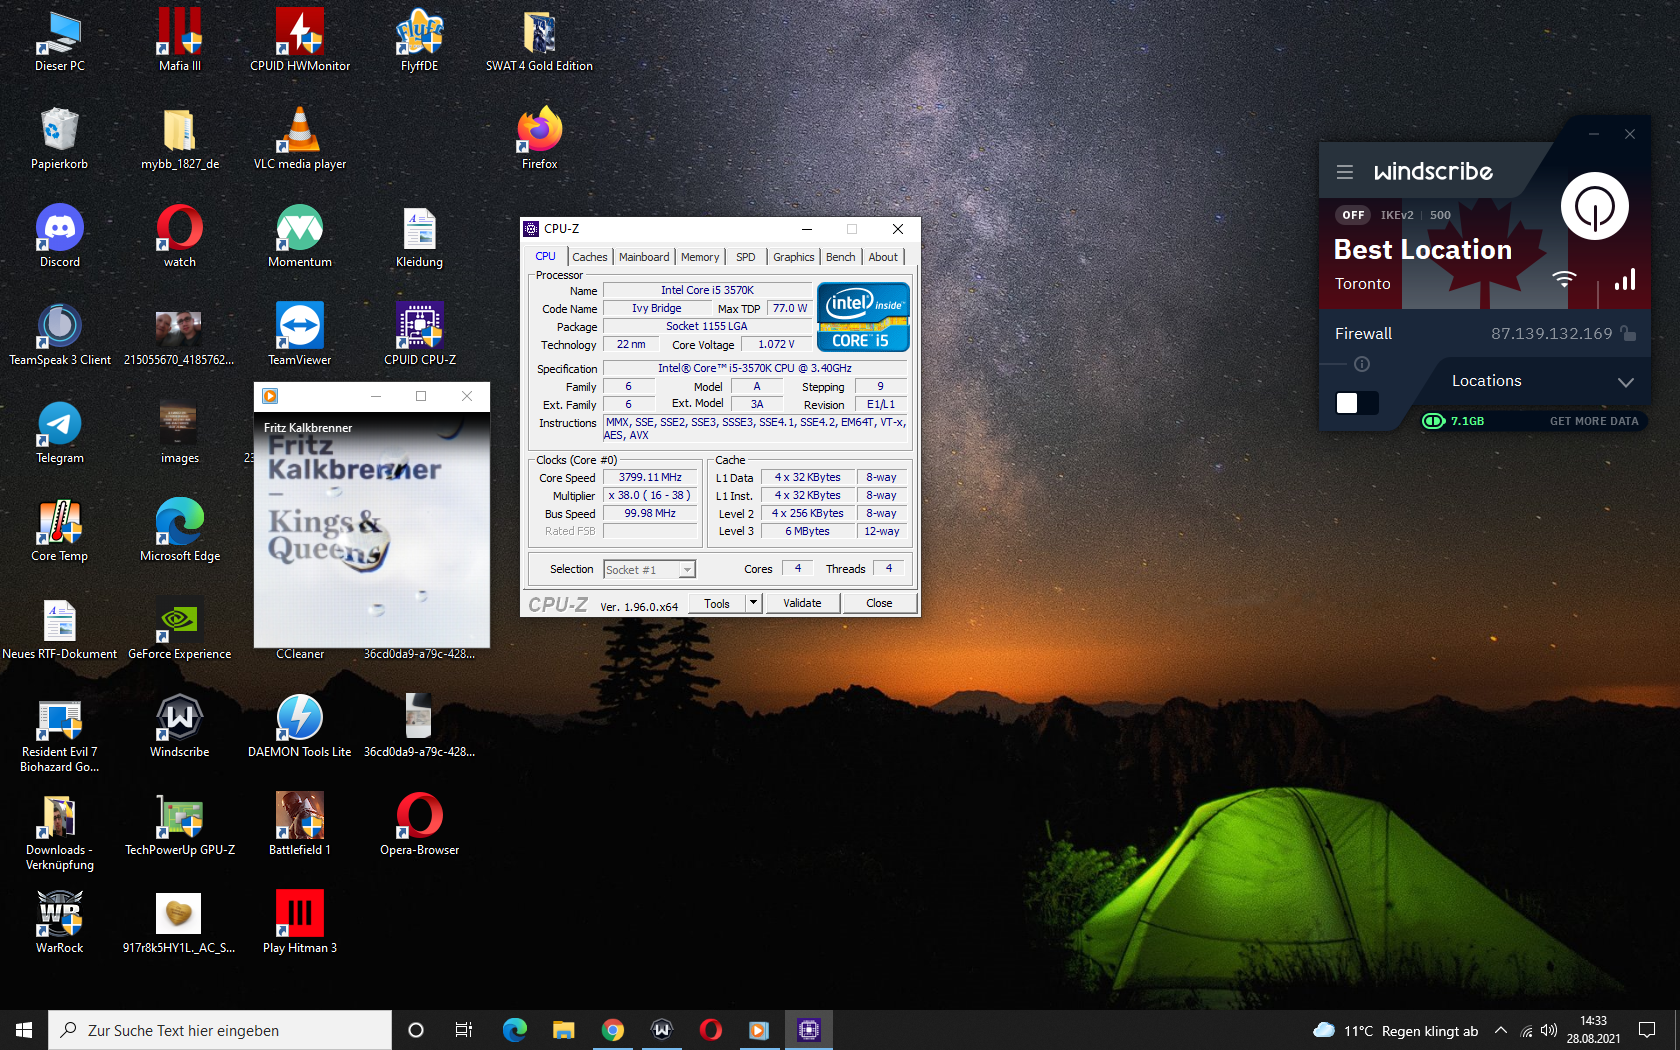Viewport: 1680px width, 1050px height.
Task: Open mybb_1827_de folder on desktop
Action: pyautogui.click(x=180, y=139)
